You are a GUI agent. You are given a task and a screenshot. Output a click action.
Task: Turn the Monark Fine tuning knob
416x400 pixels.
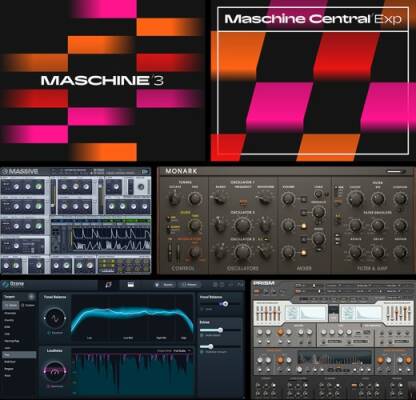195,199
